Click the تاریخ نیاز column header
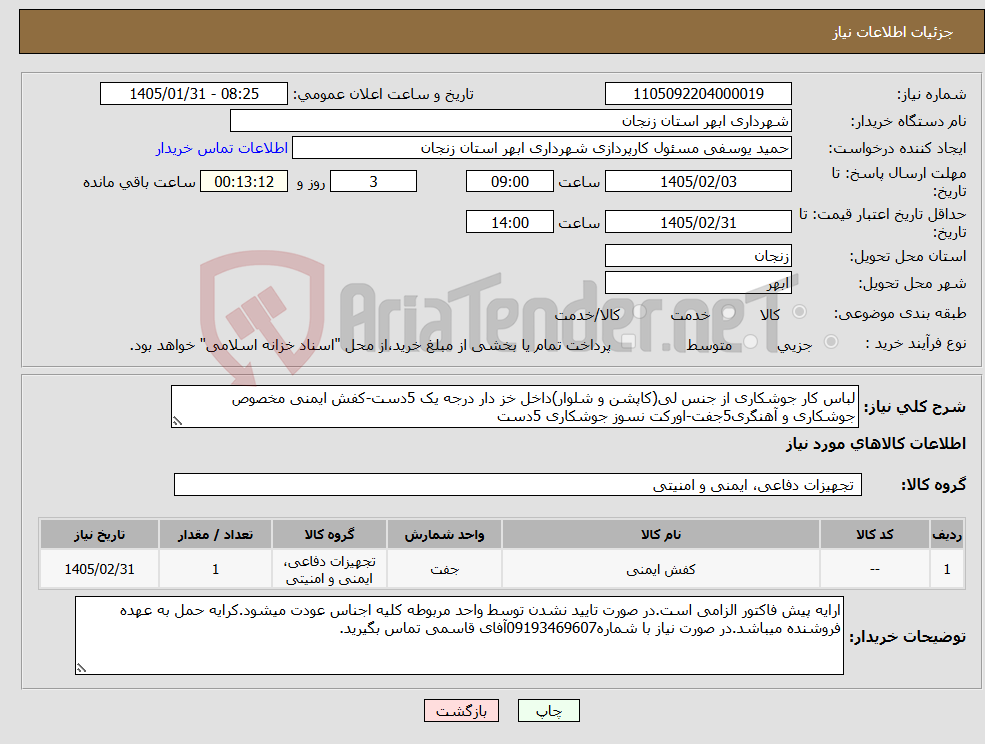985x744 pixels. pyautogui.click(x=99, y=535)
